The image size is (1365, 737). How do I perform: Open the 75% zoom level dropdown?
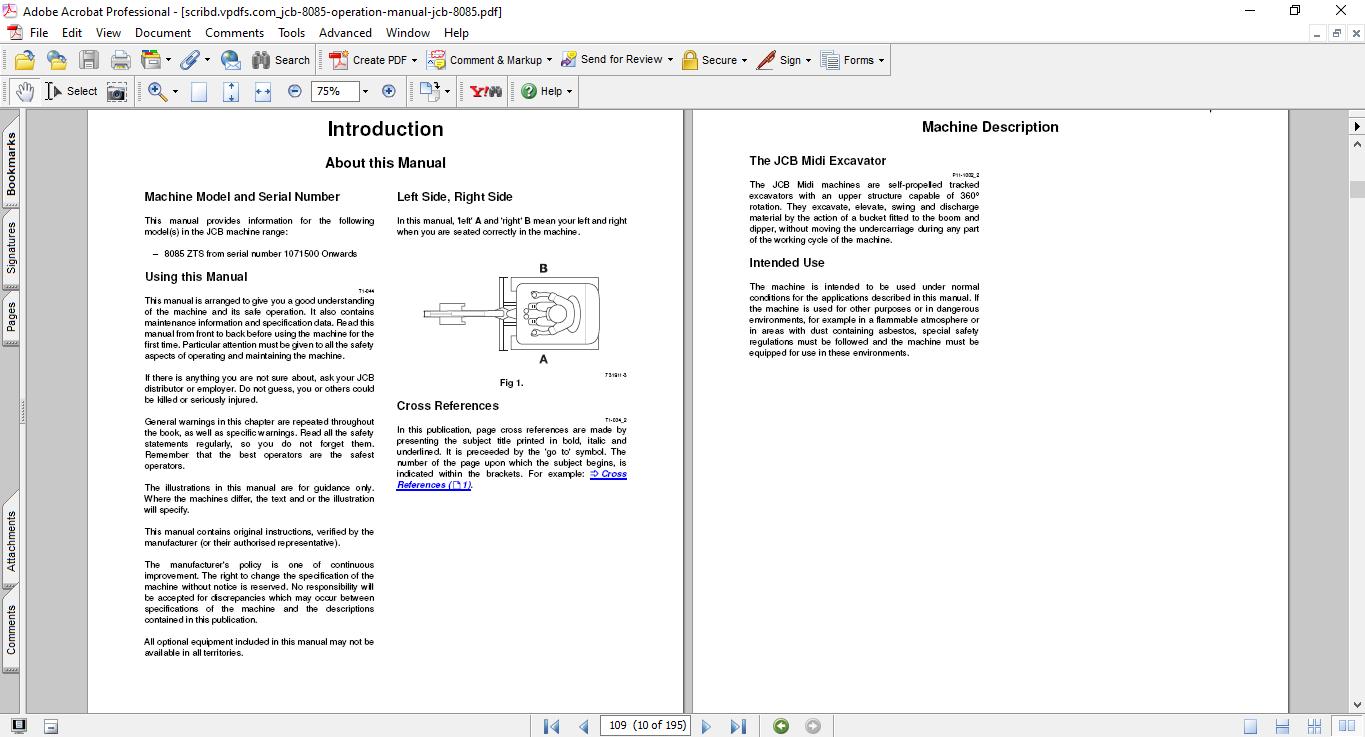[x=365, y=91]
